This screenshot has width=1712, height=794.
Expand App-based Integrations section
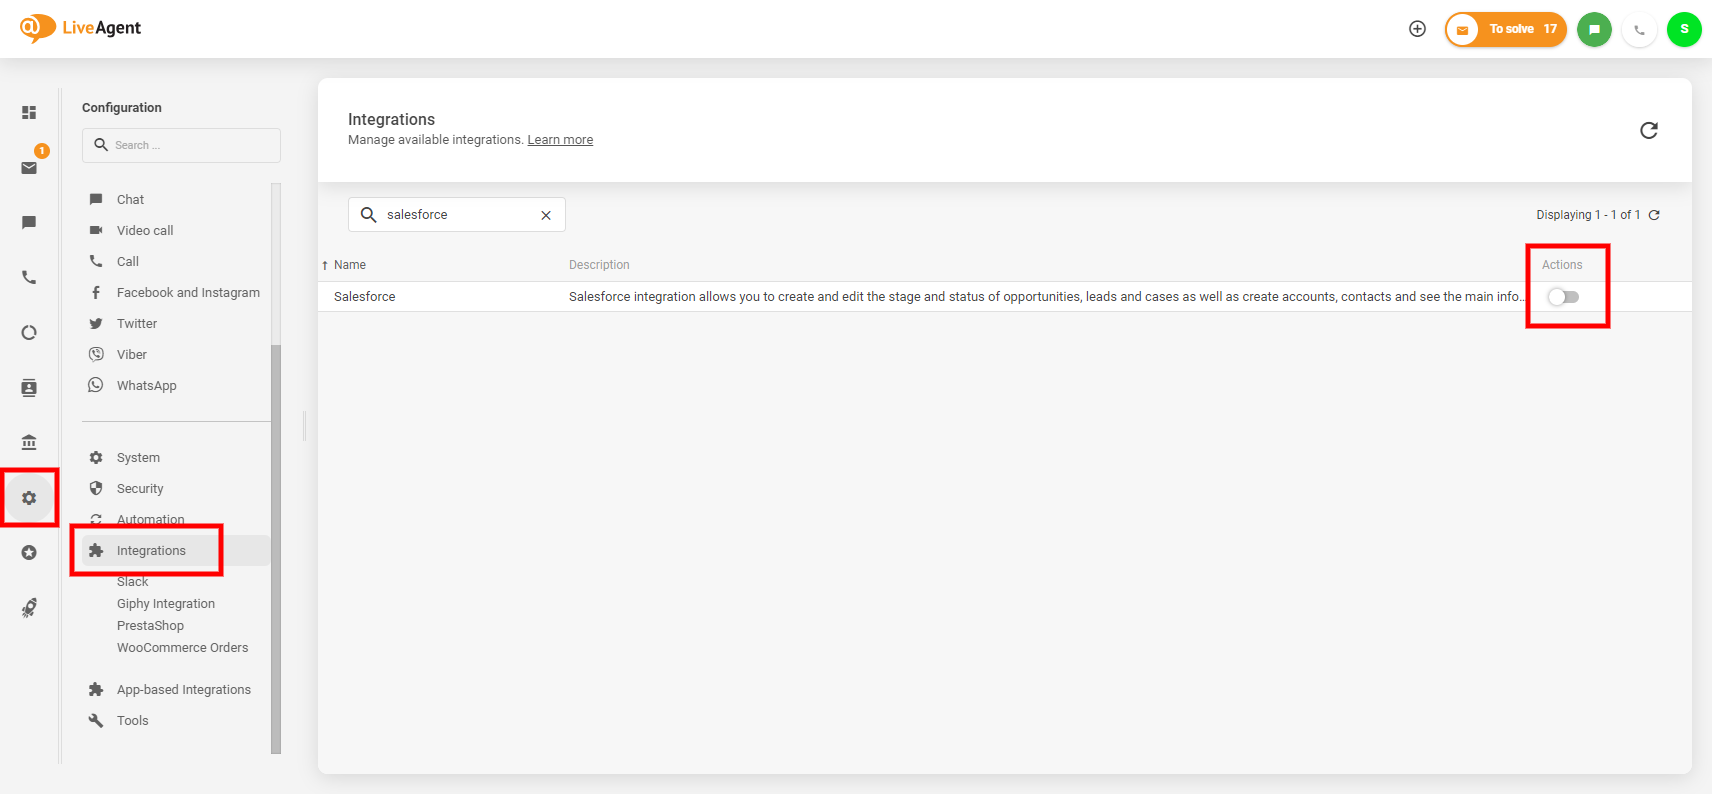[183, 690]
